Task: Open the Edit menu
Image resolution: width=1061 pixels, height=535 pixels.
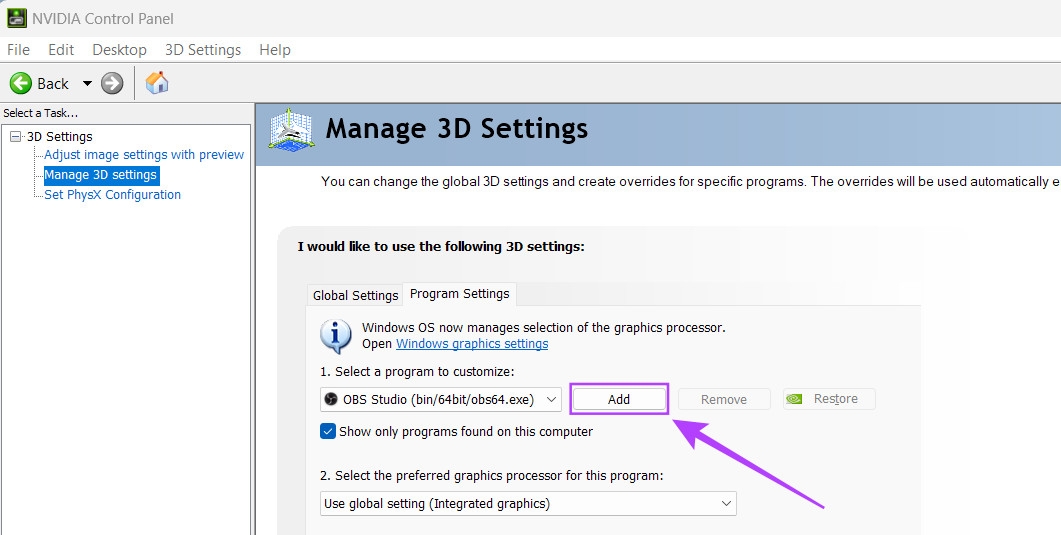Action: click(61, 50)
